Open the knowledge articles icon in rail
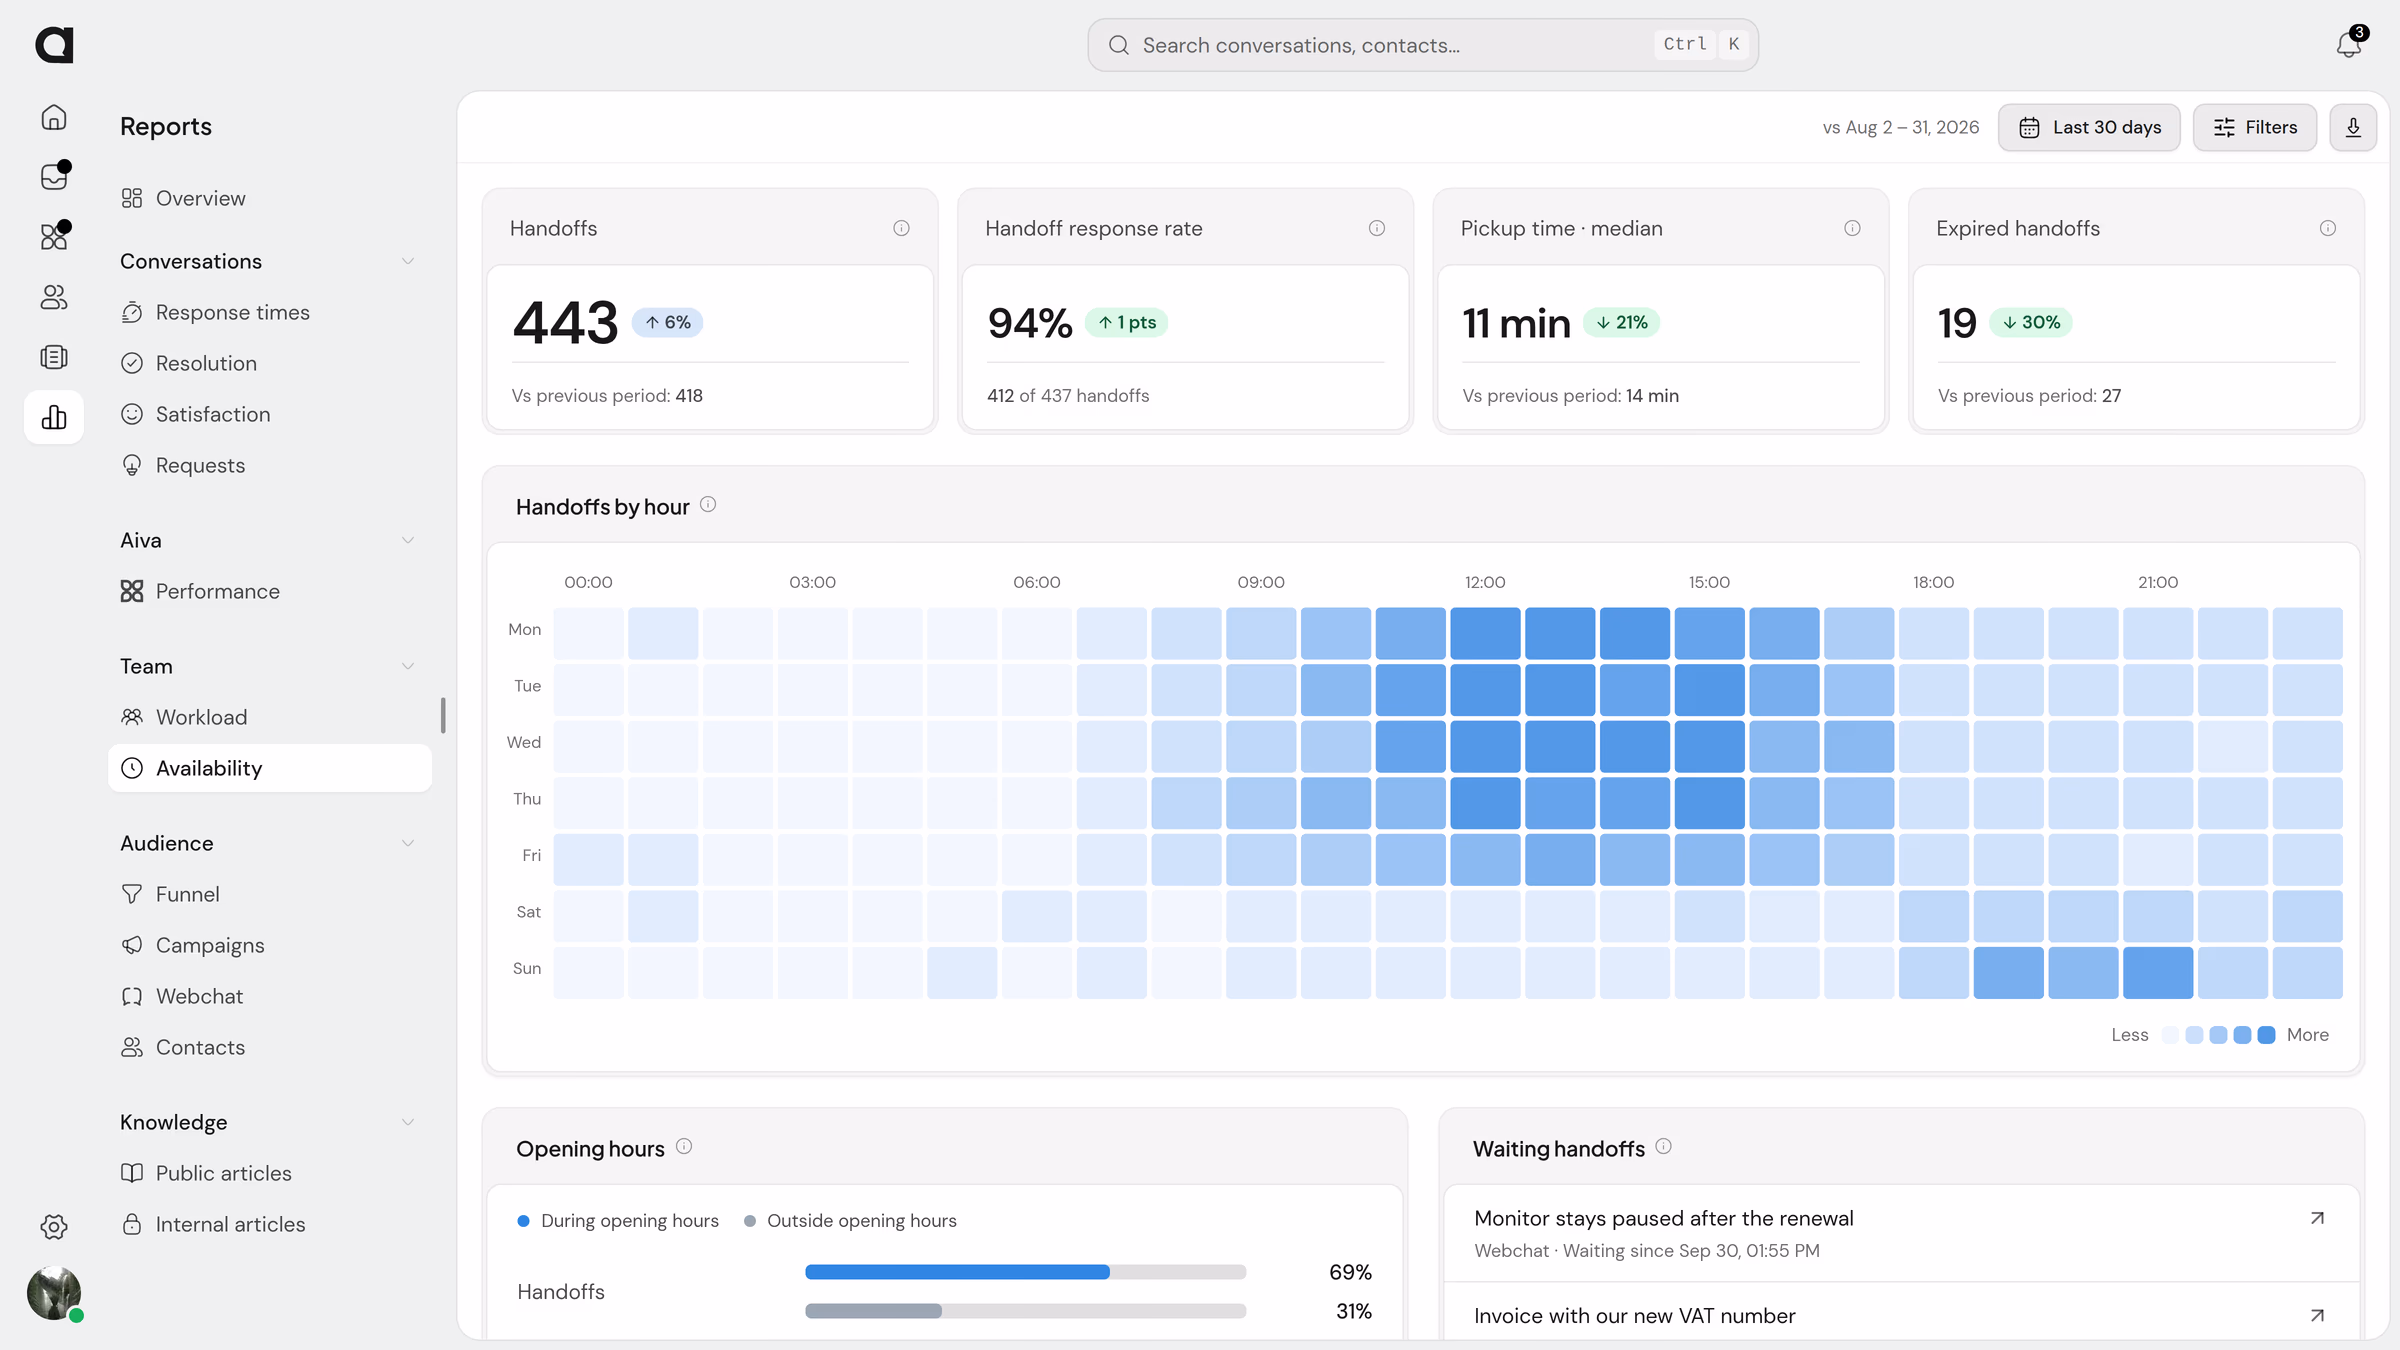The height and width of the screenshot is (1350, 2400). click(54, 357)
